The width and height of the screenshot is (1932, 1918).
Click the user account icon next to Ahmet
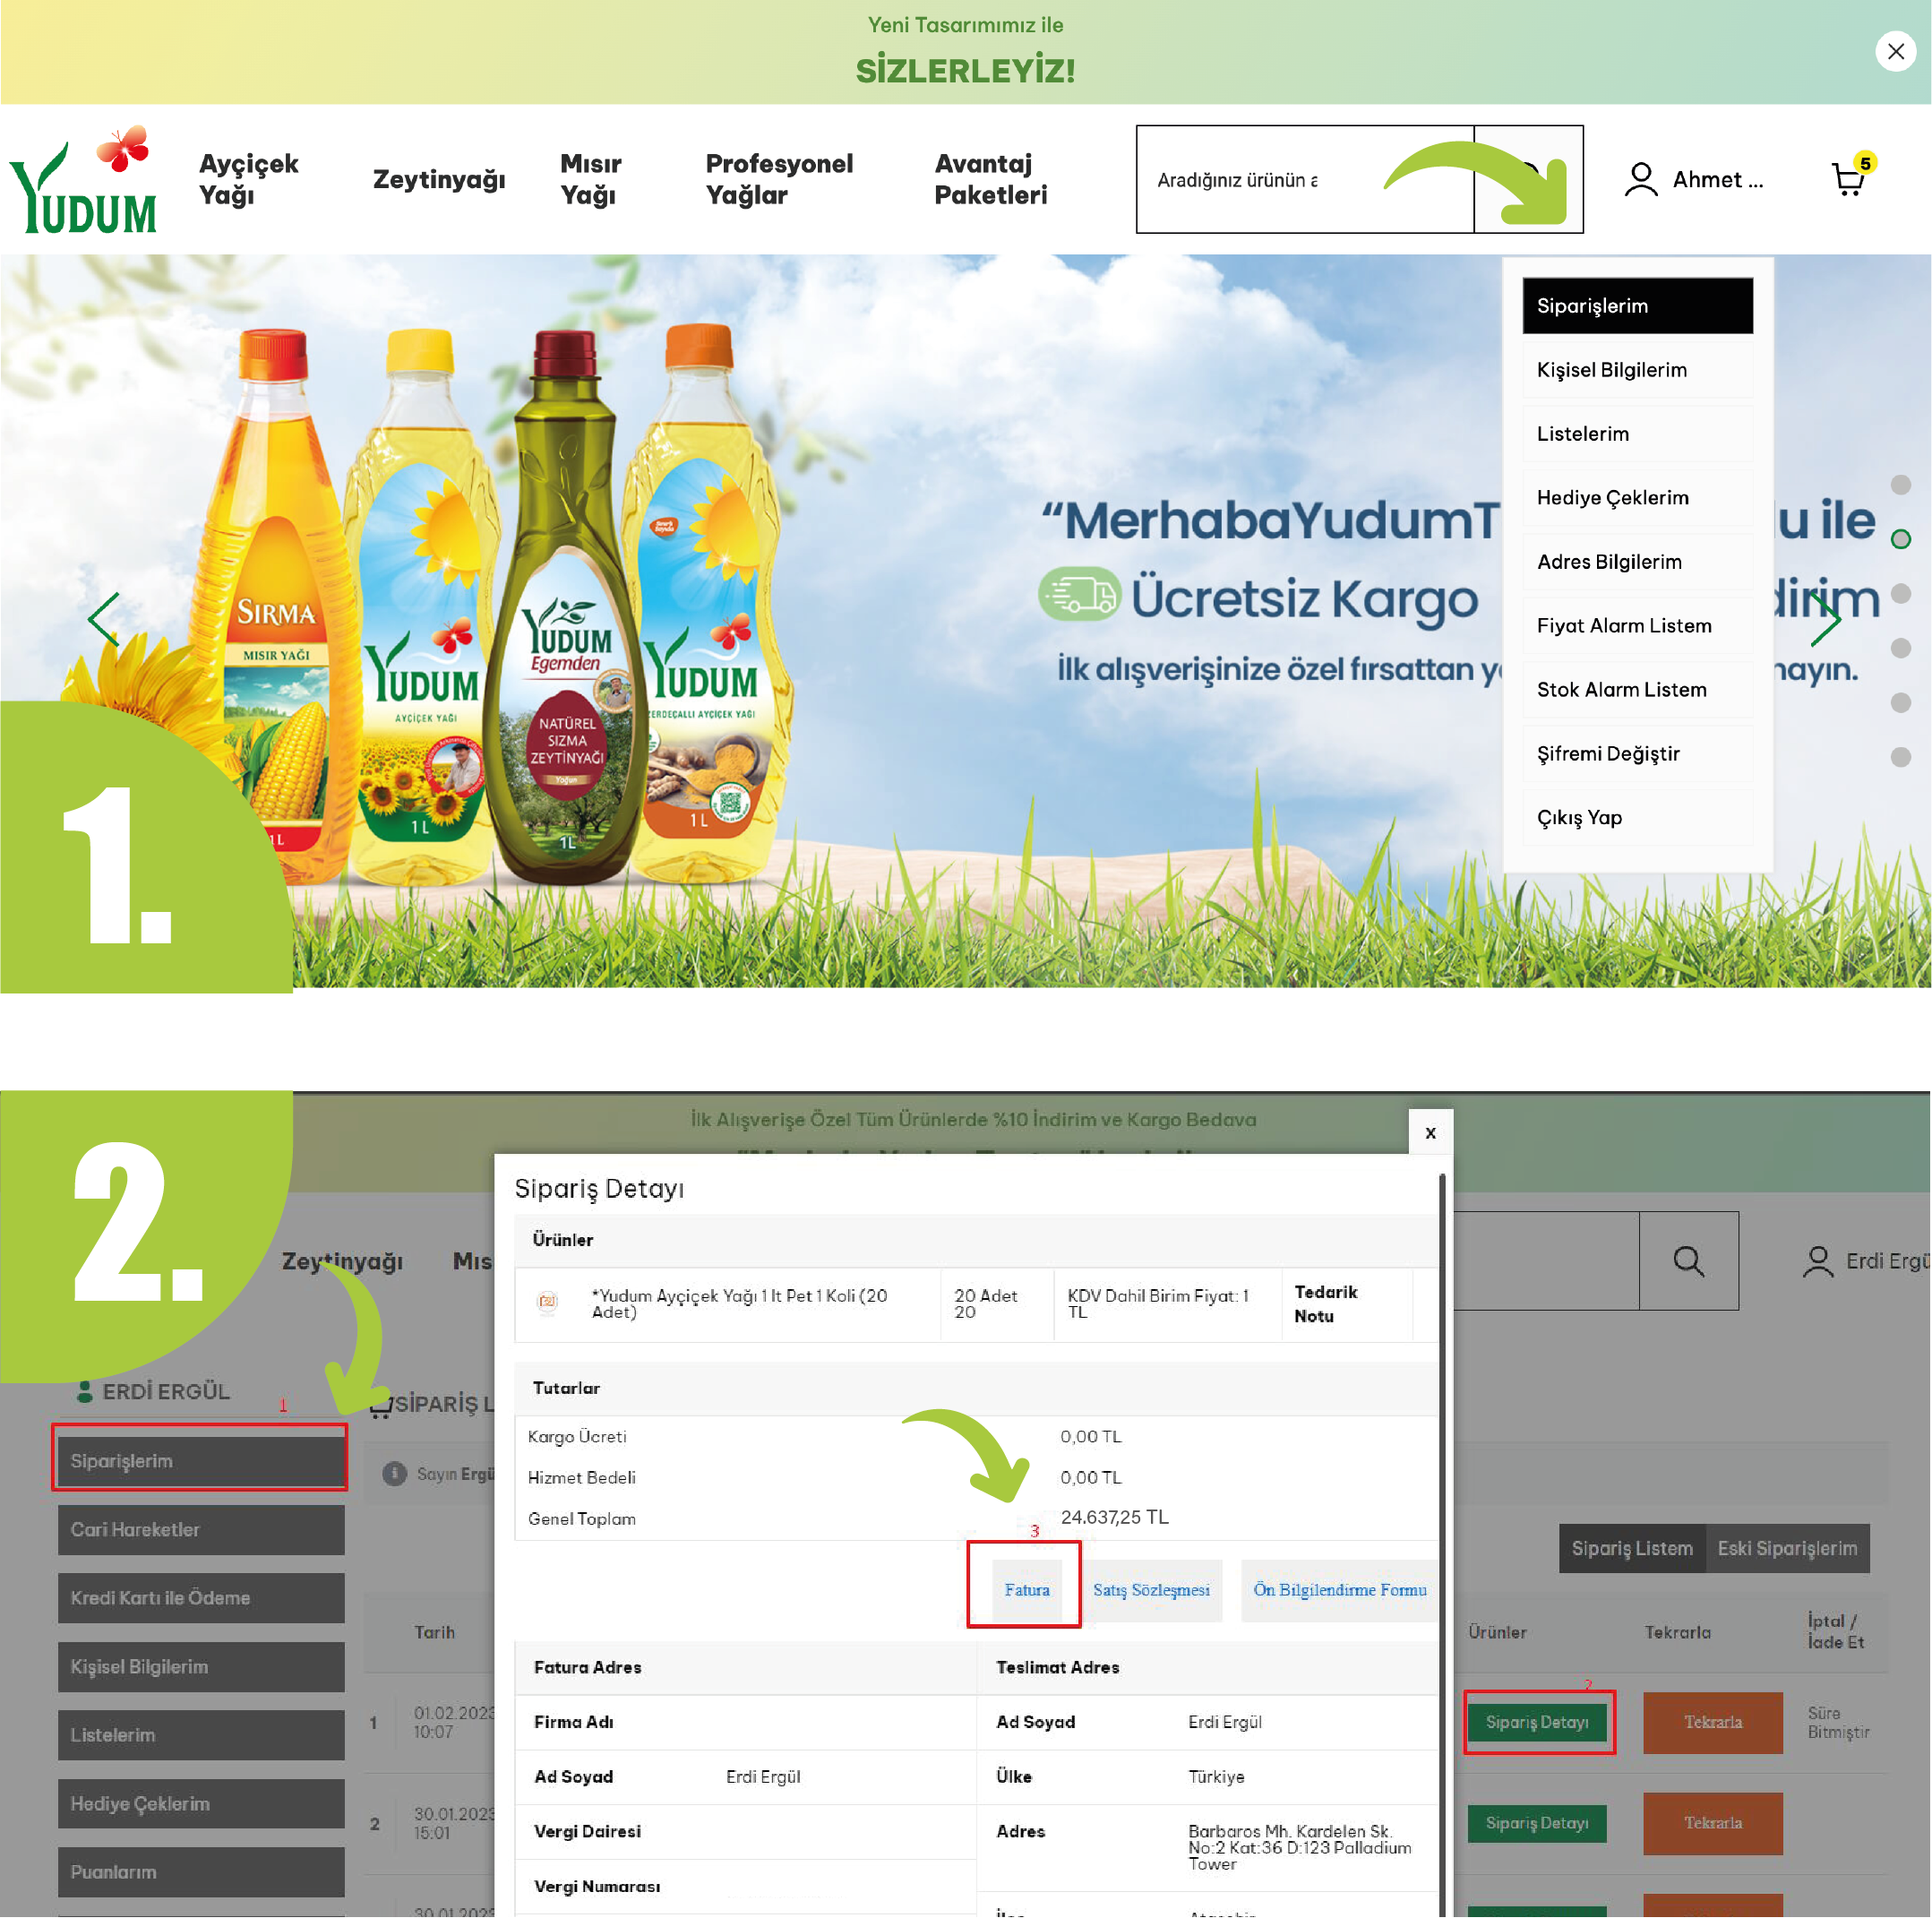pos(1641,180)
